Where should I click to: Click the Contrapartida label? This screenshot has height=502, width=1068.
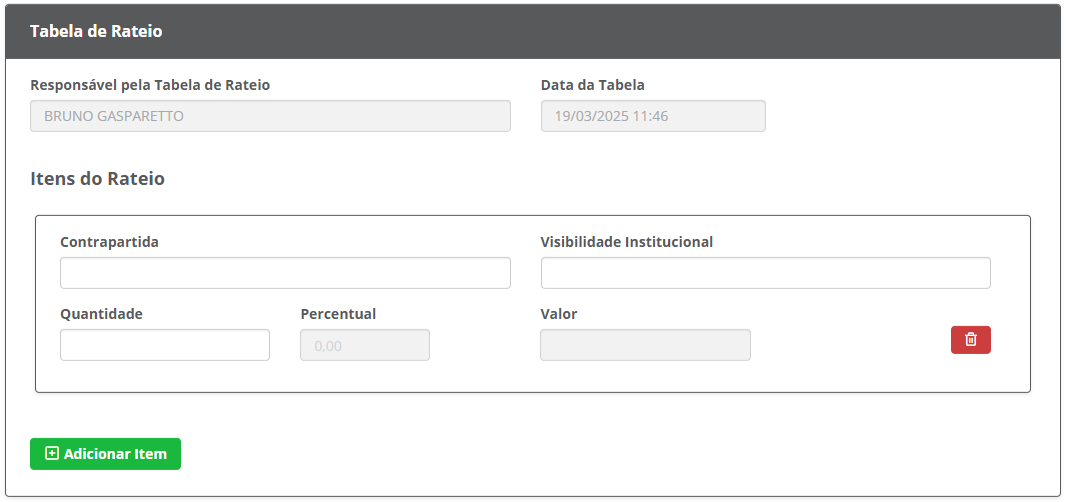[110, 242]
